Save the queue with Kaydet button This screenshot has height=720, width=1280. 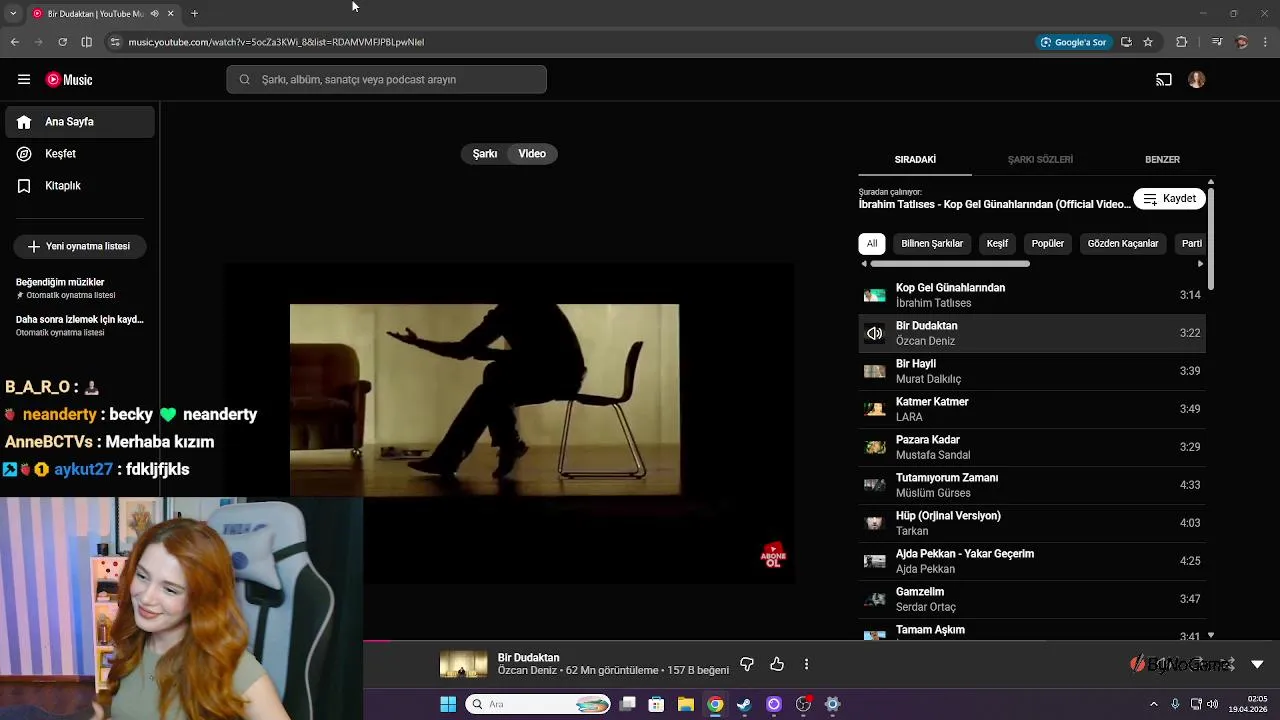1169,199
